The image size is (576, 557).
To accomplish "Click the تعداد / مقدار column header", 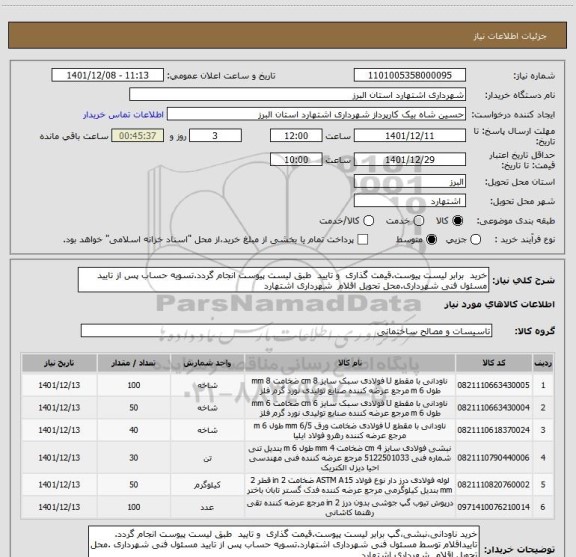I will coord(133,363).
